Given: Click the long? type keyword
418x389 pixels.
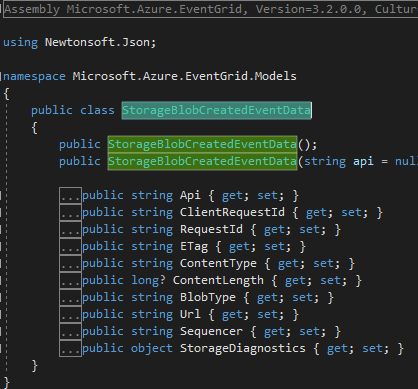Looking at the screenshot, I should pyautogui.click(x=148, y=281).
